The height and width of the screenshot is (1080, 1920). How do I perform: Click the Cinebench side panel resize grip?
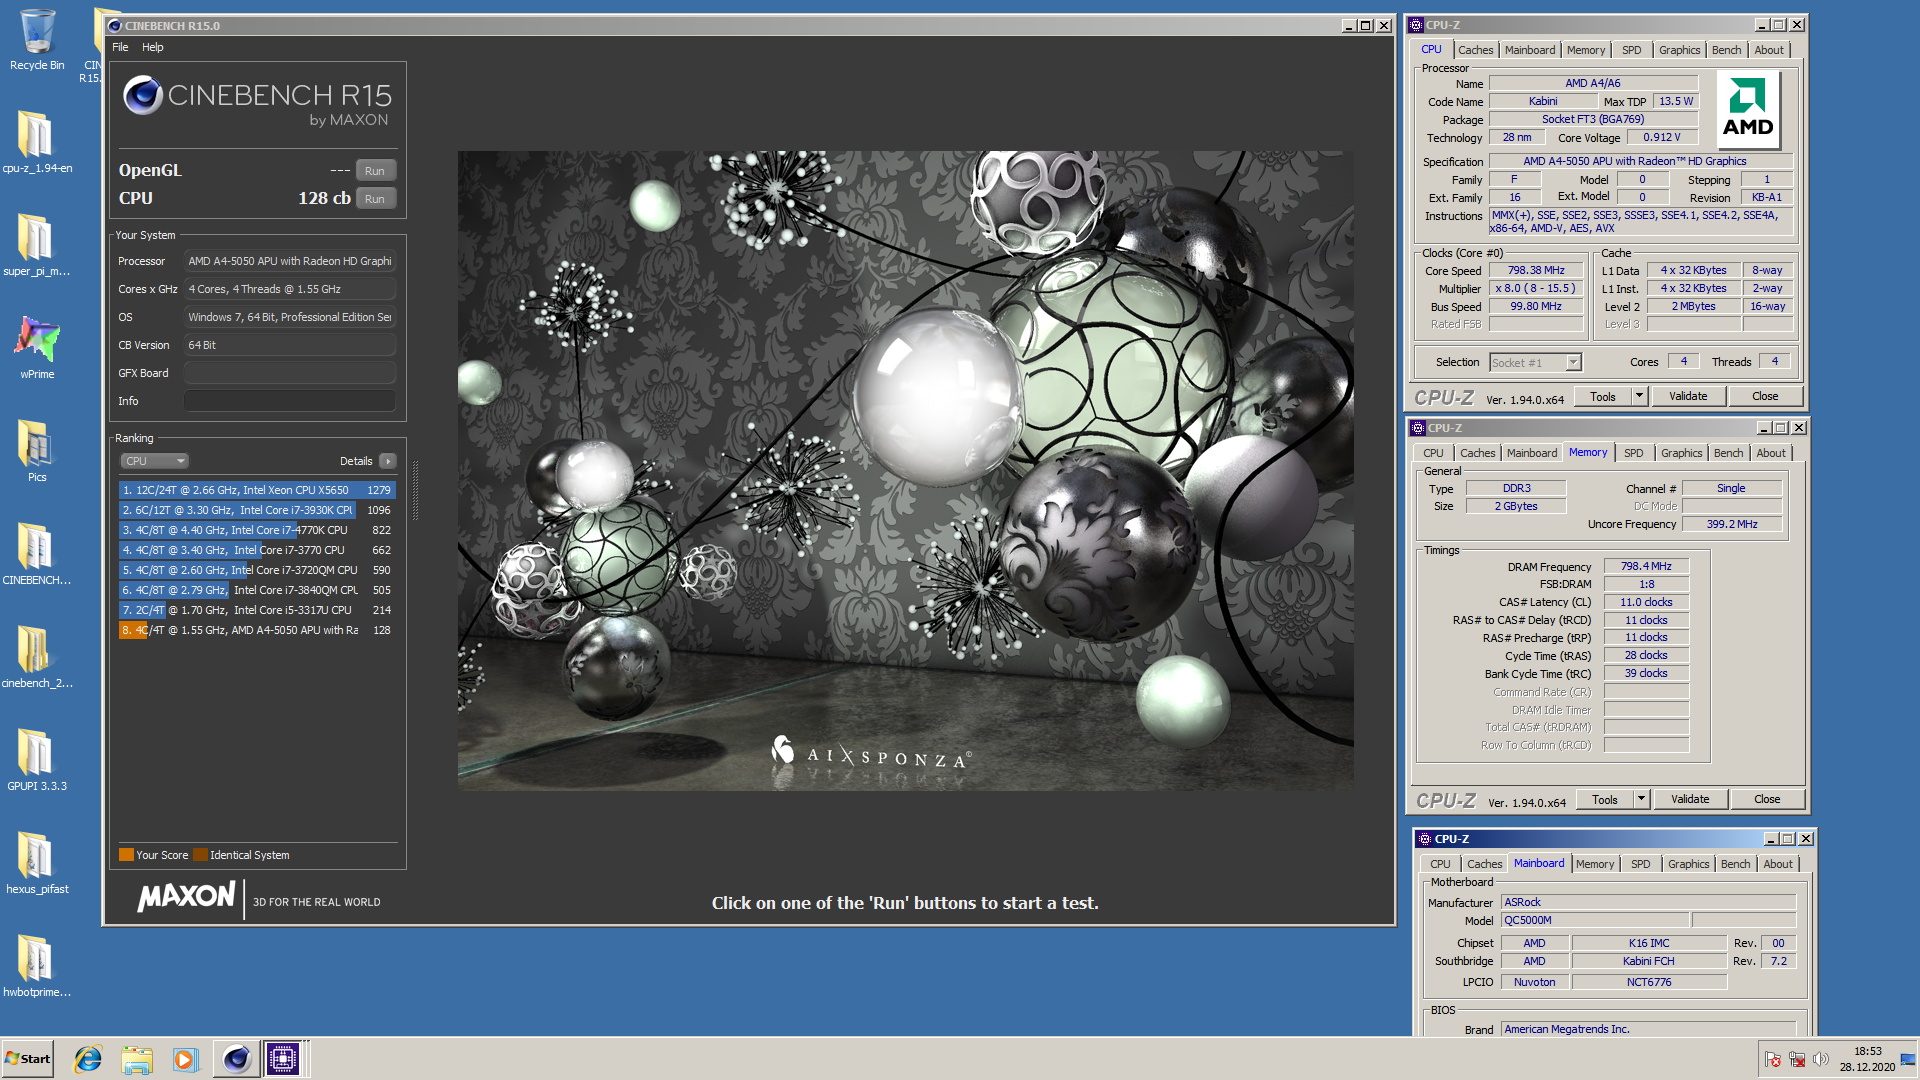(415, 490)
